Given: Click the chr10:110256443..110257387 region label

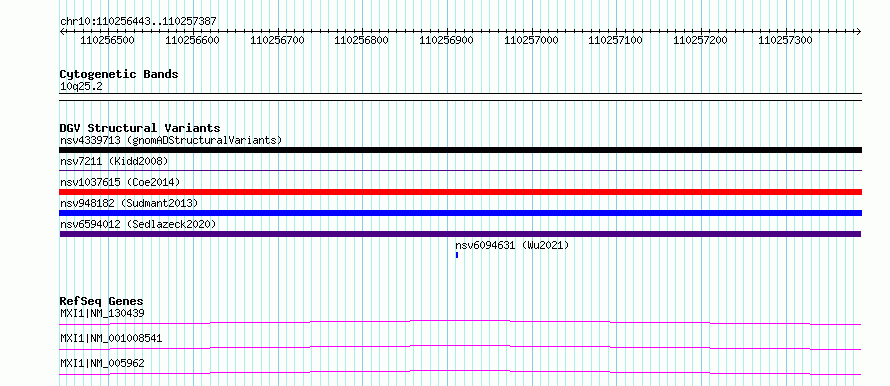Looking at the screenshot, I should [138, 21].
